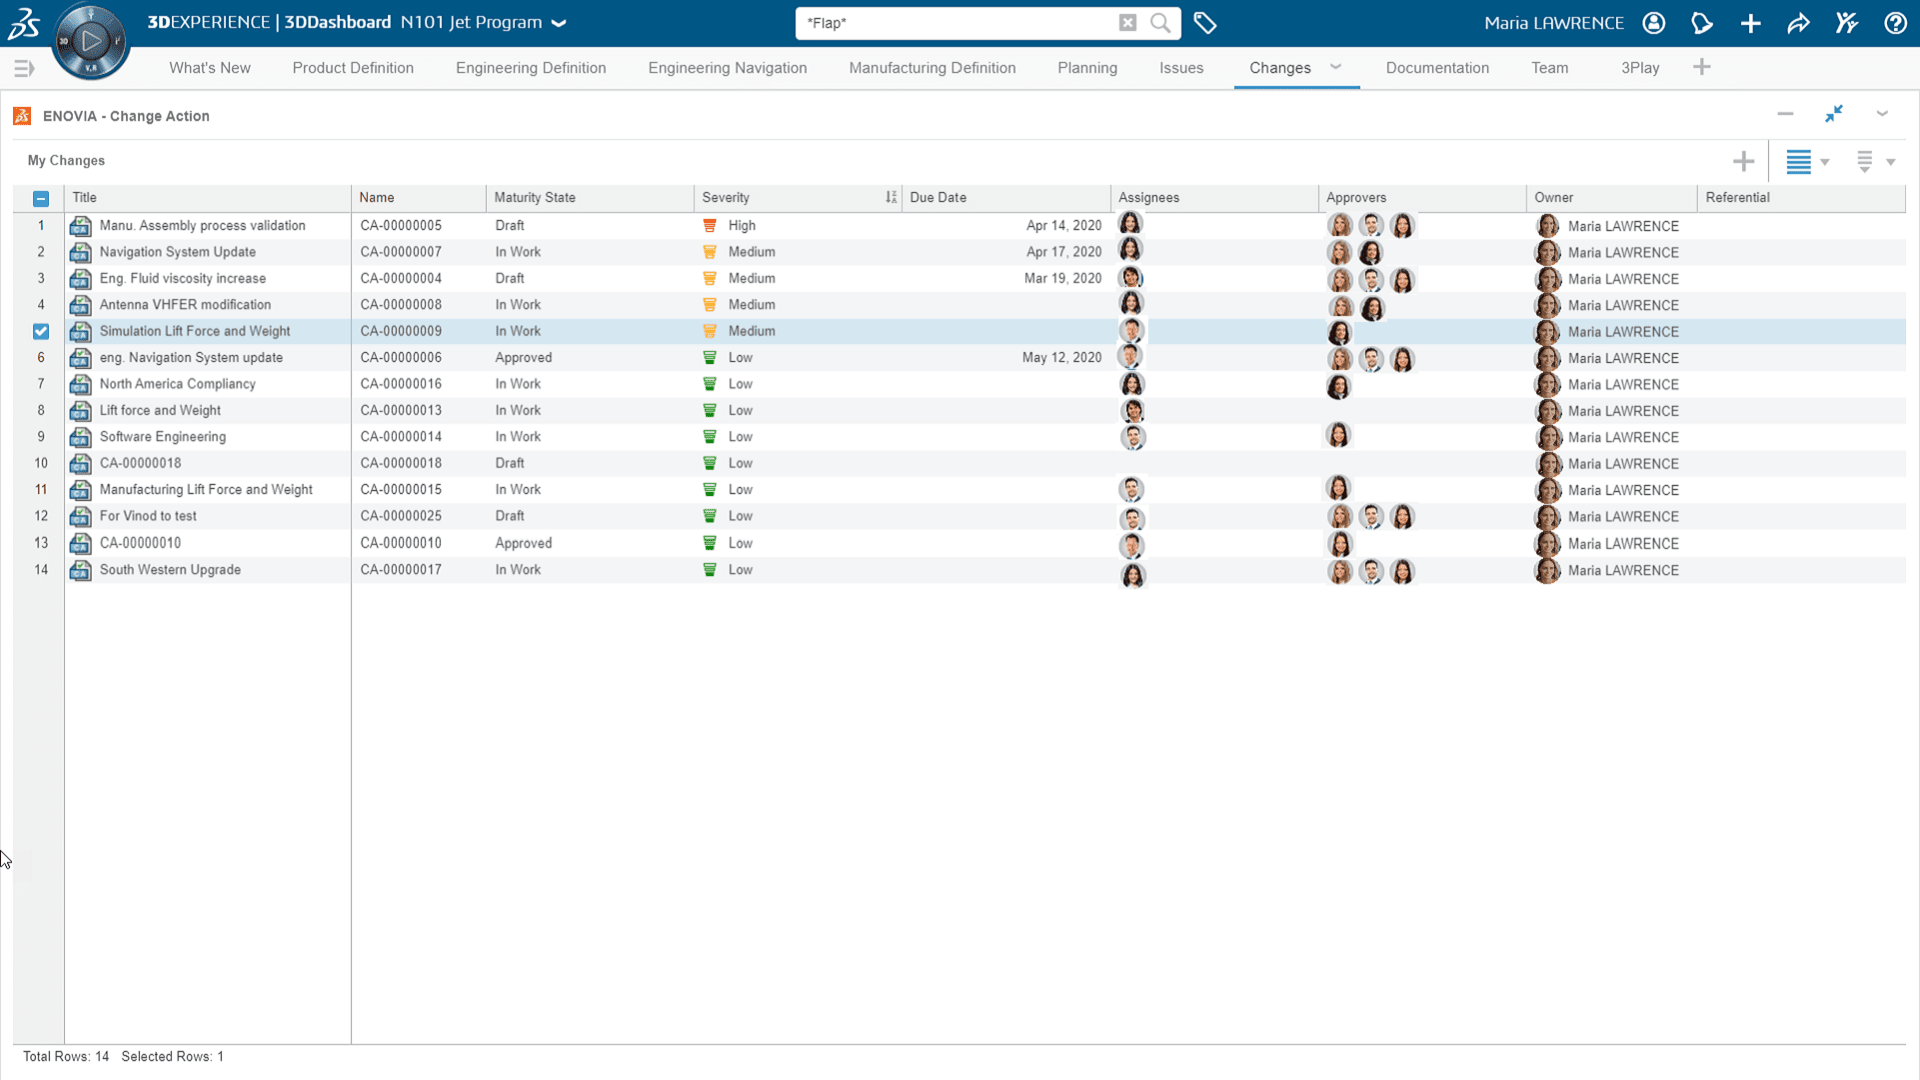
Task: Toggle the master select checkbox header
Action: coord(41,198)
